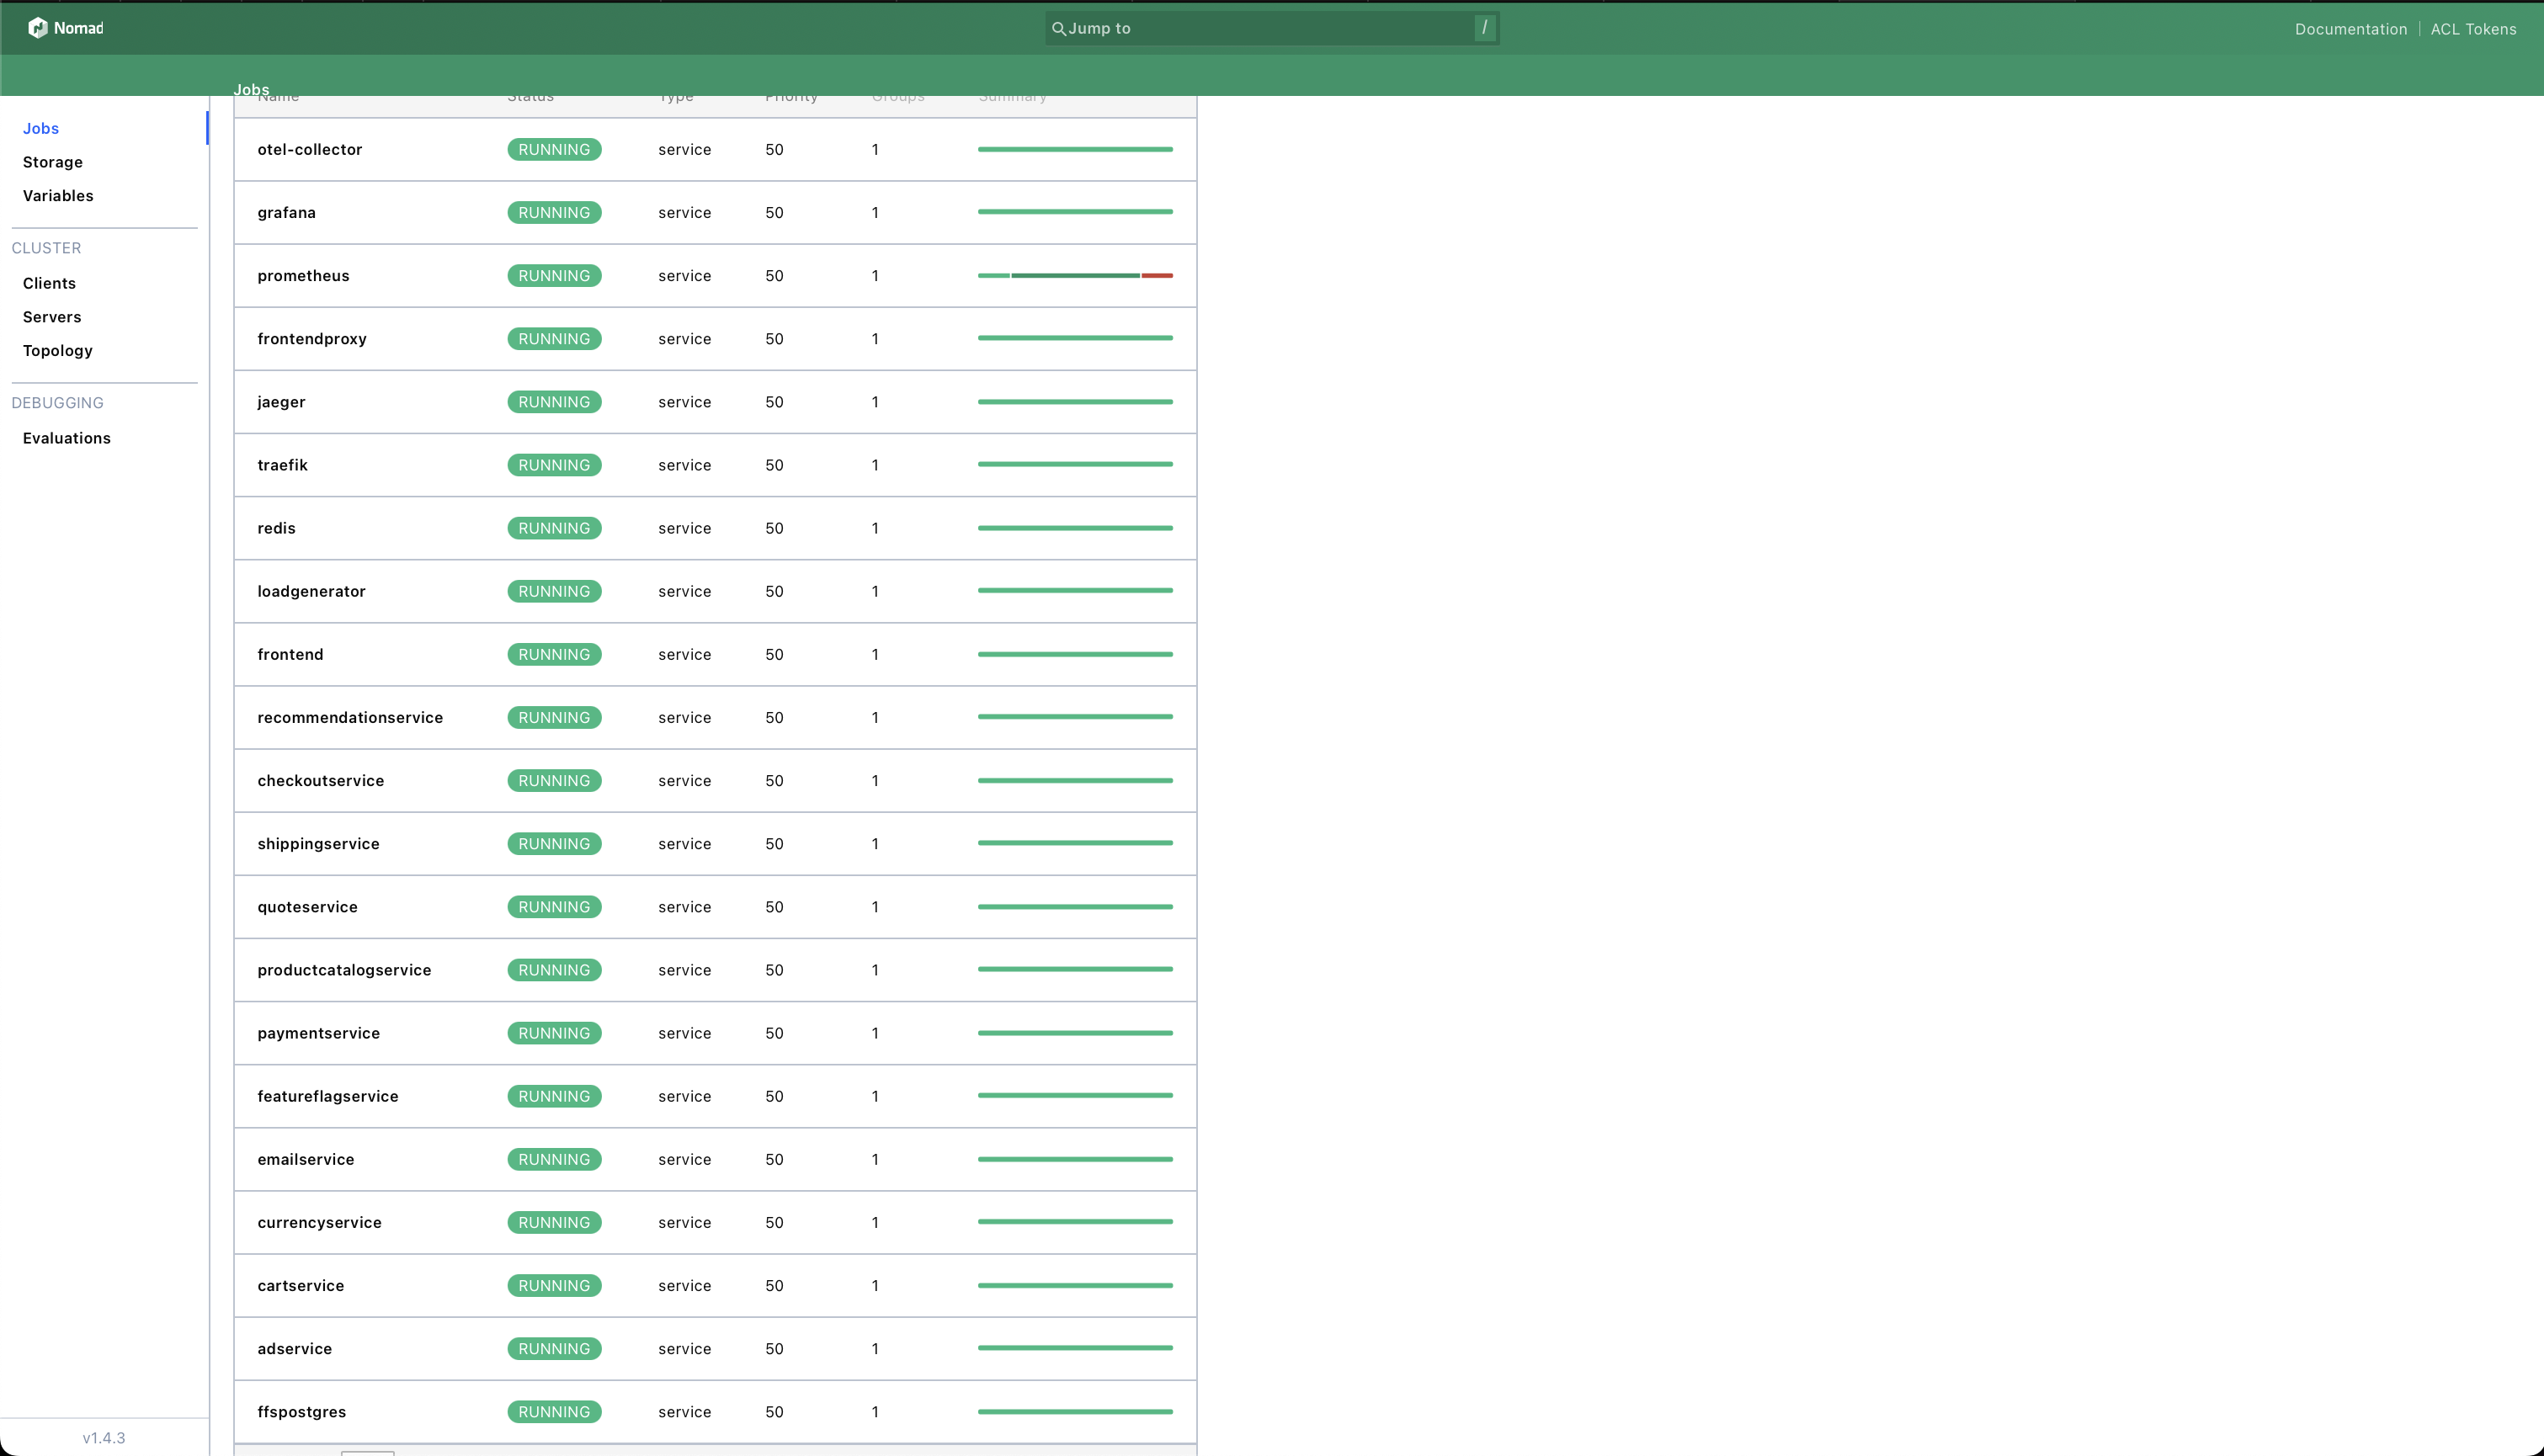
Task: Open the ffspostgres job details
Action: pos(301,1411)
